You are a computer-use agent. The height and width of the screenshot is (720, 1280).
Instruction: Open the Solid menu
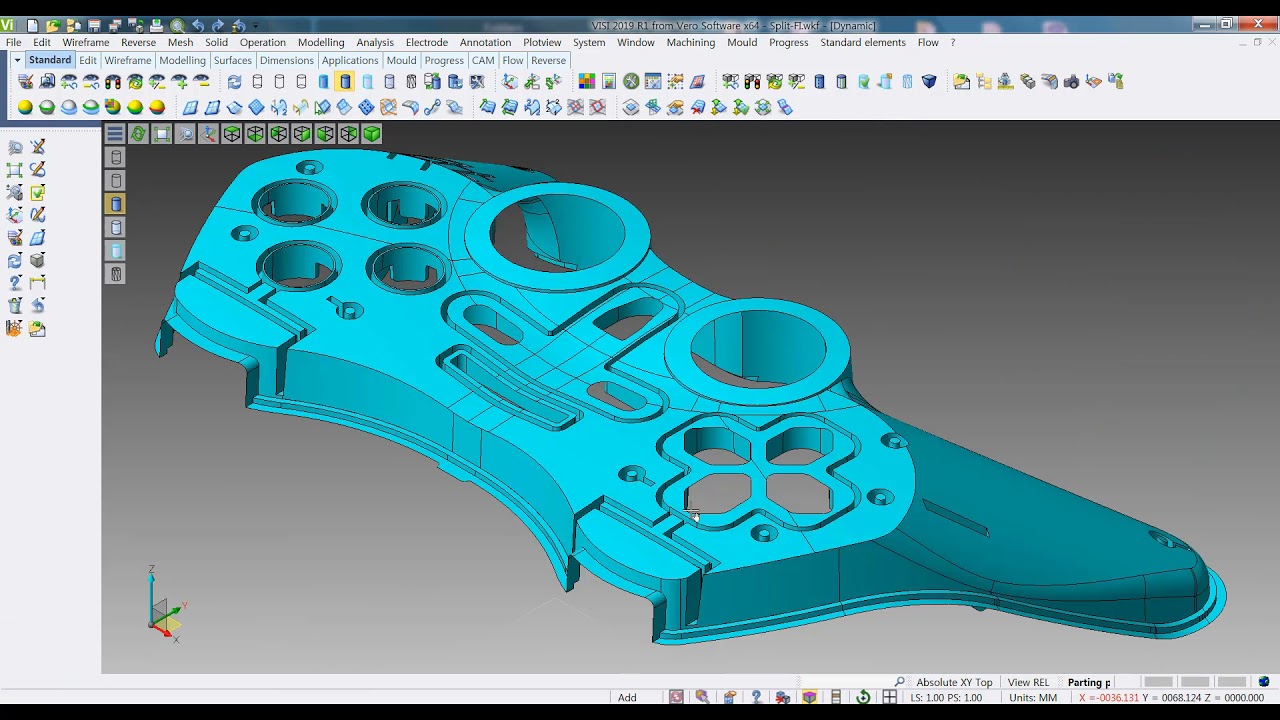point(216,42)
